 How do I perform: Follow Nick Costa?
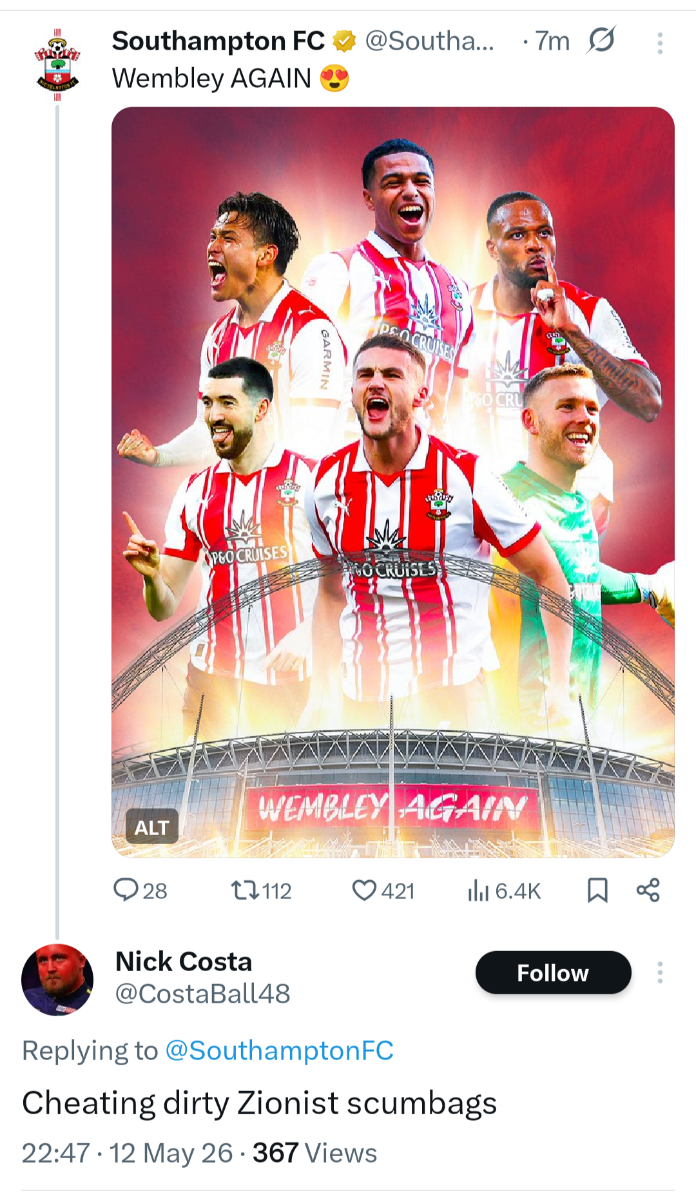pos(553,973)
